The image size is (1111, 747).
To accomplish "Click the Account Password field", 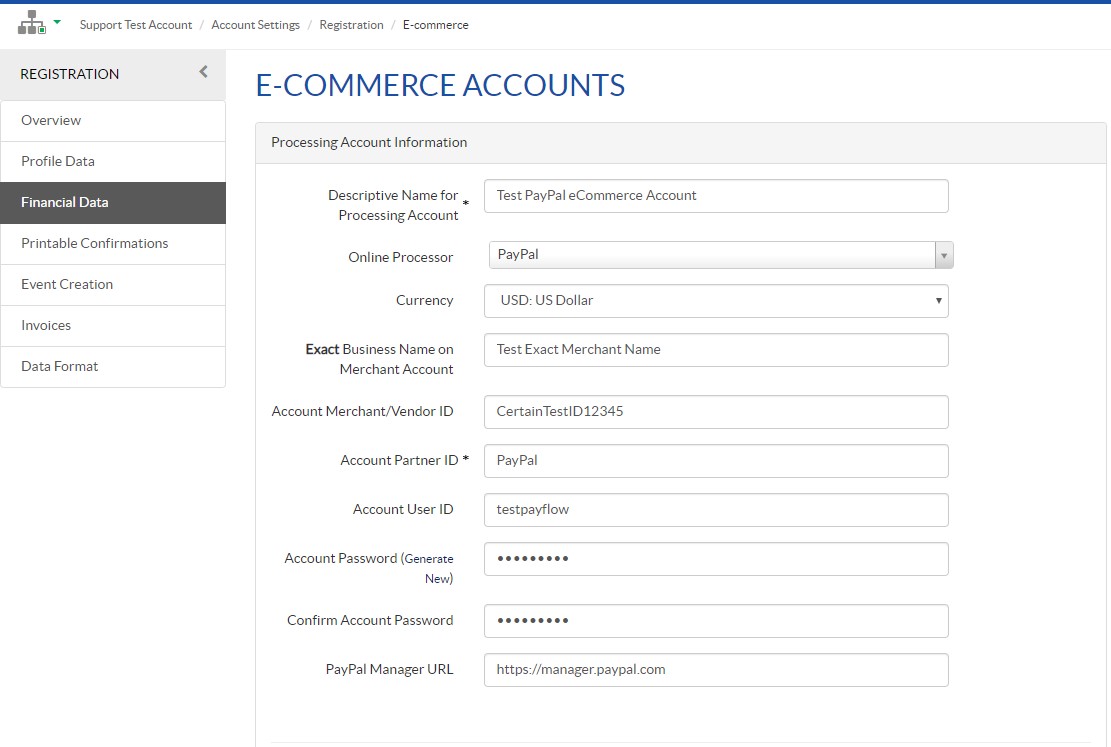I will pyautogui.click(x=716, y=559).
